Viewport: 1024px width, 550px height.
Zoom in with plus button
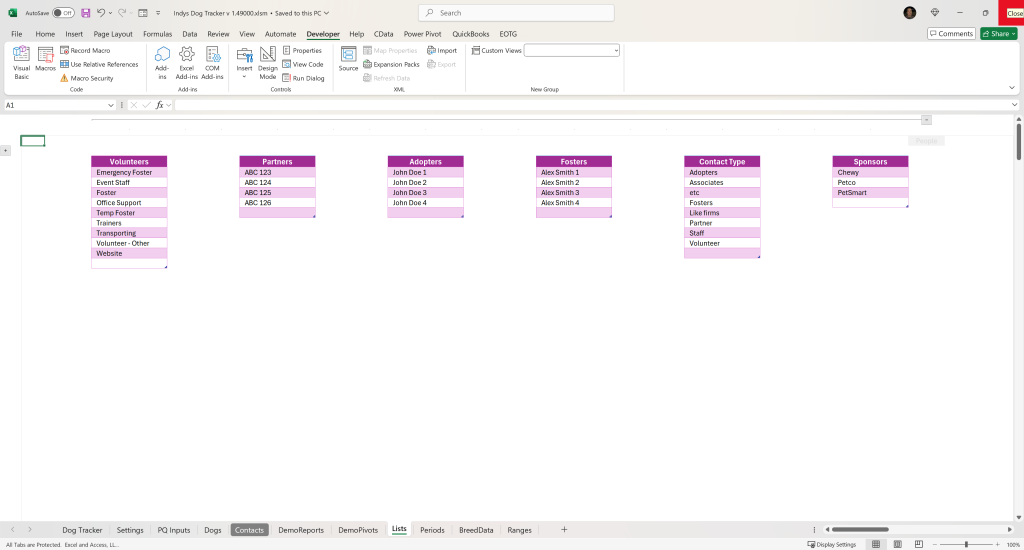[x=997, y=544]
